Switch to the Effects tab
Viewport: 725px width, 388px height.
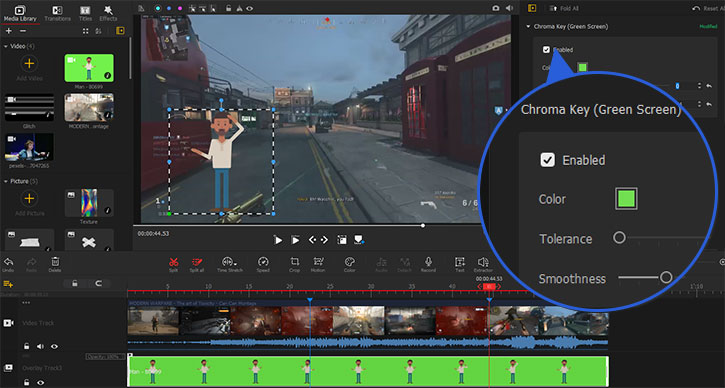tap(108, 13)
